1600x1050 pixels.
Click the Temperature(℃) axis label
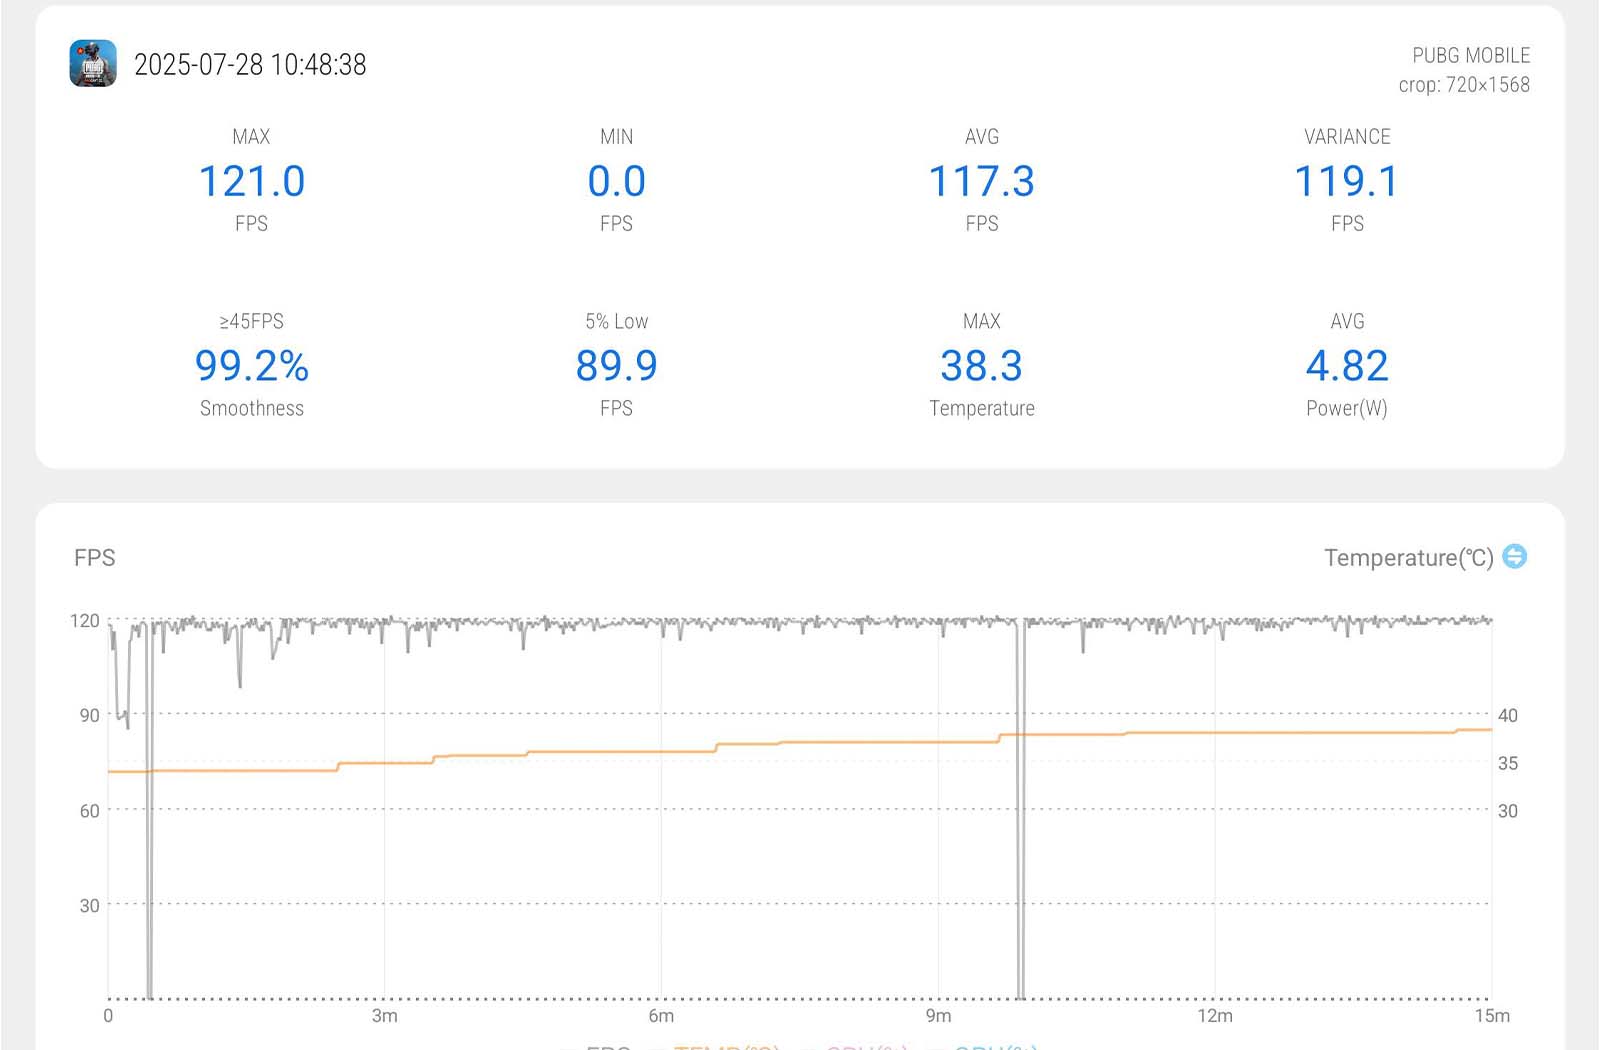coord(1408,558)
